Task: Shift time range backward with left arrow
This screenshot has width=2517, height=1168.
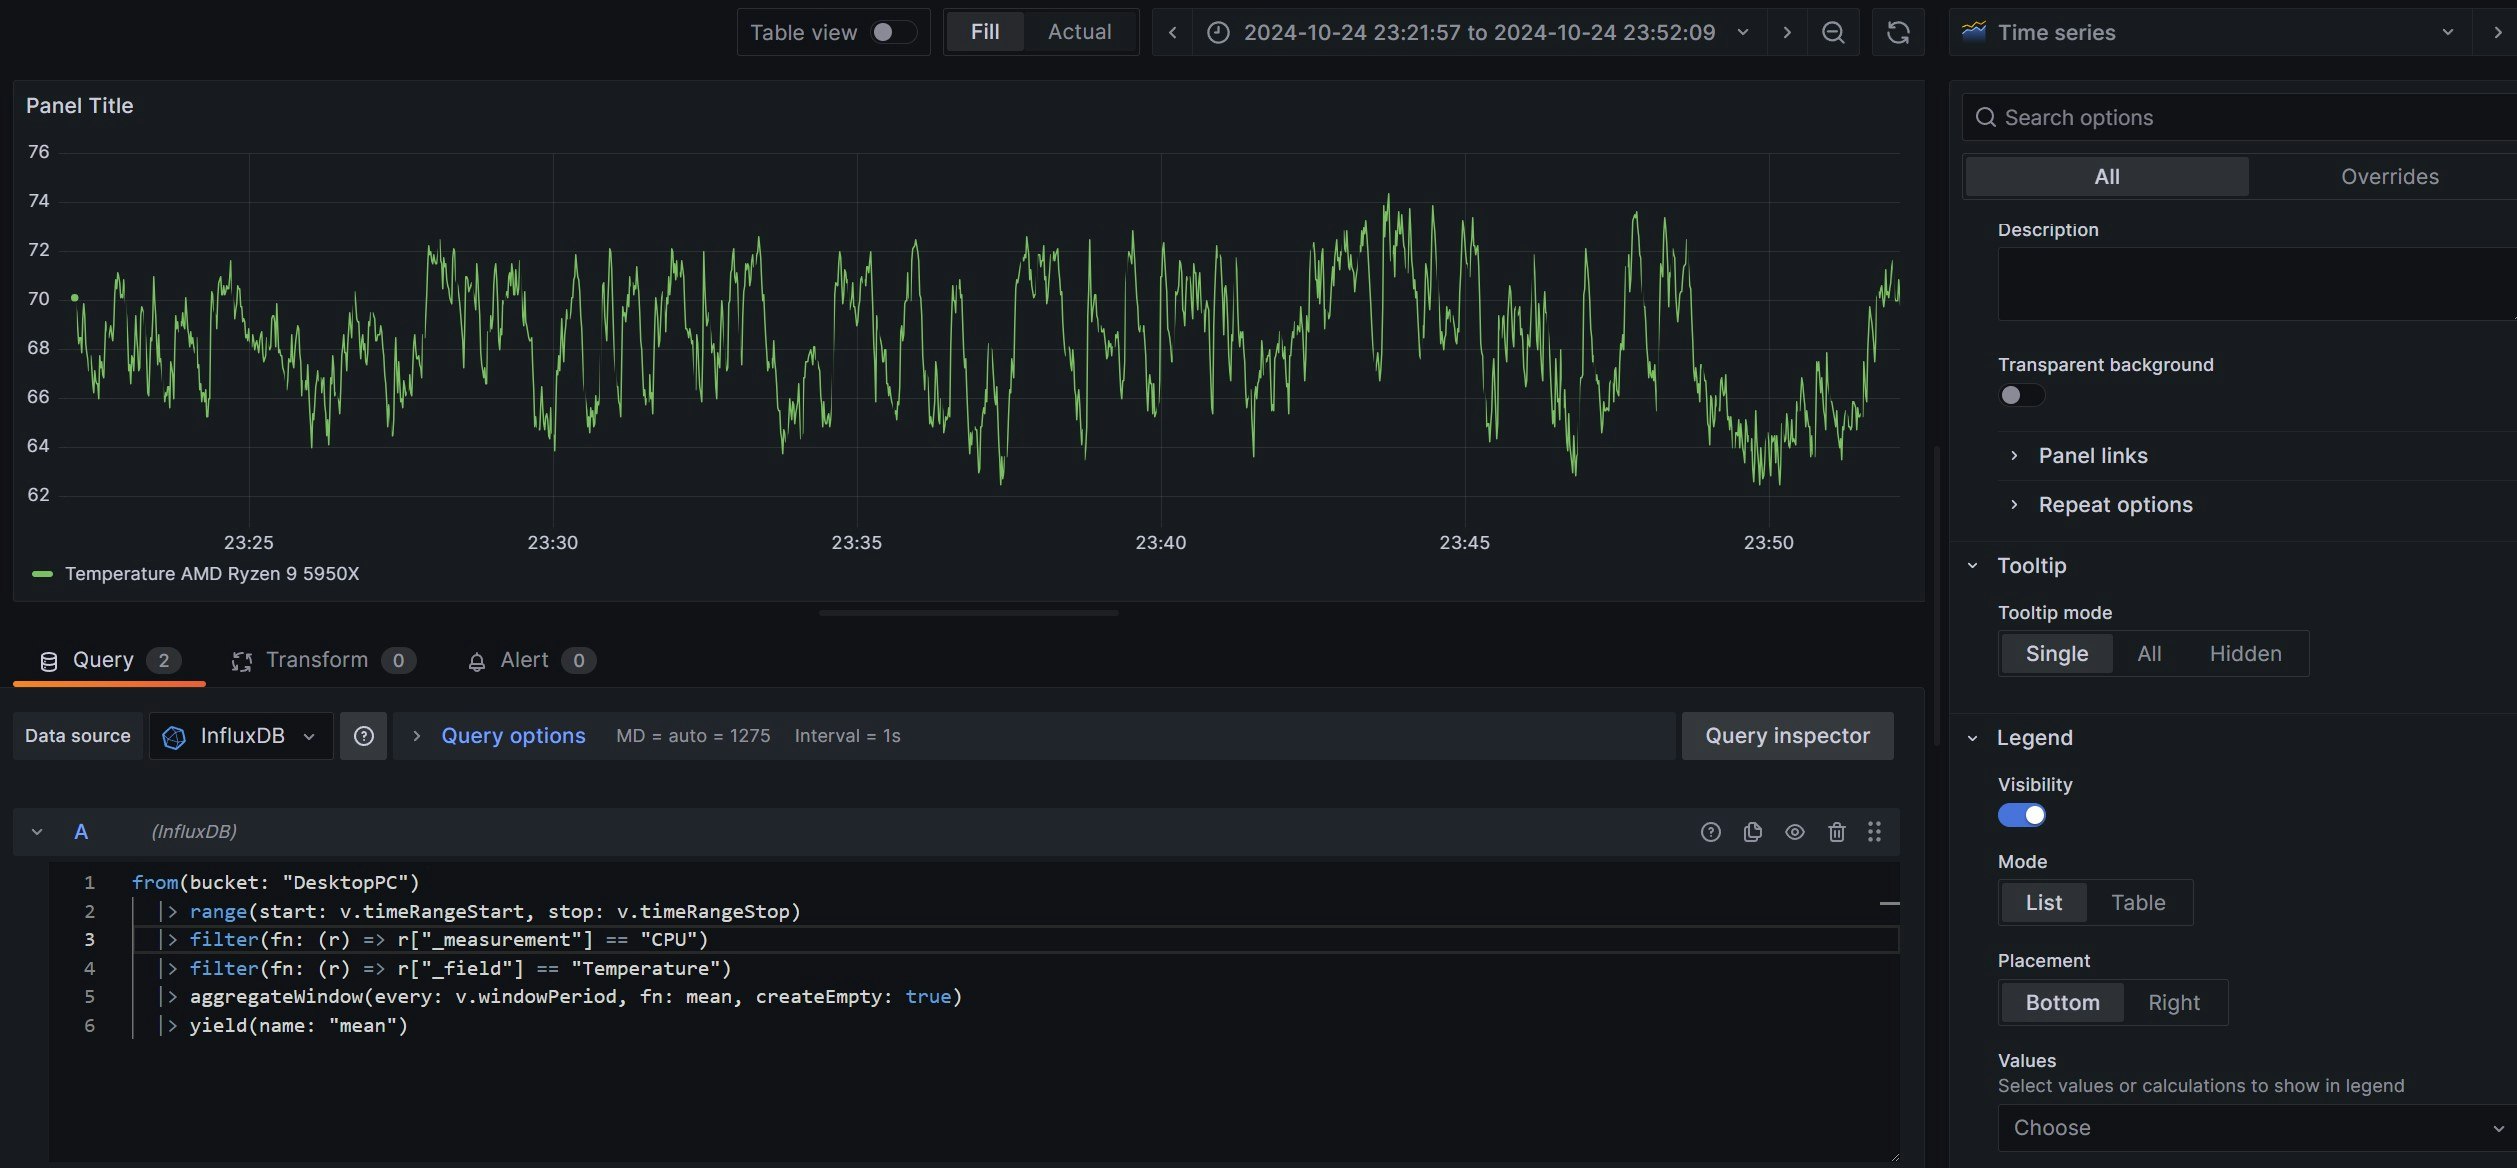Action: (x=1172, y=32)
